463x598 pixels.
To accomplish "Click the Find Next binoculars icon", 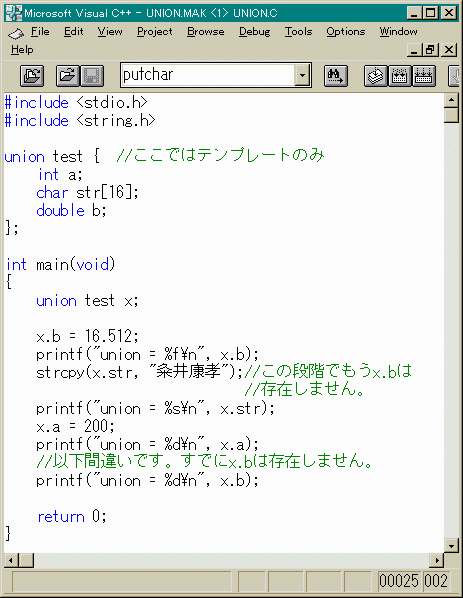I will (x=336, y=76).
